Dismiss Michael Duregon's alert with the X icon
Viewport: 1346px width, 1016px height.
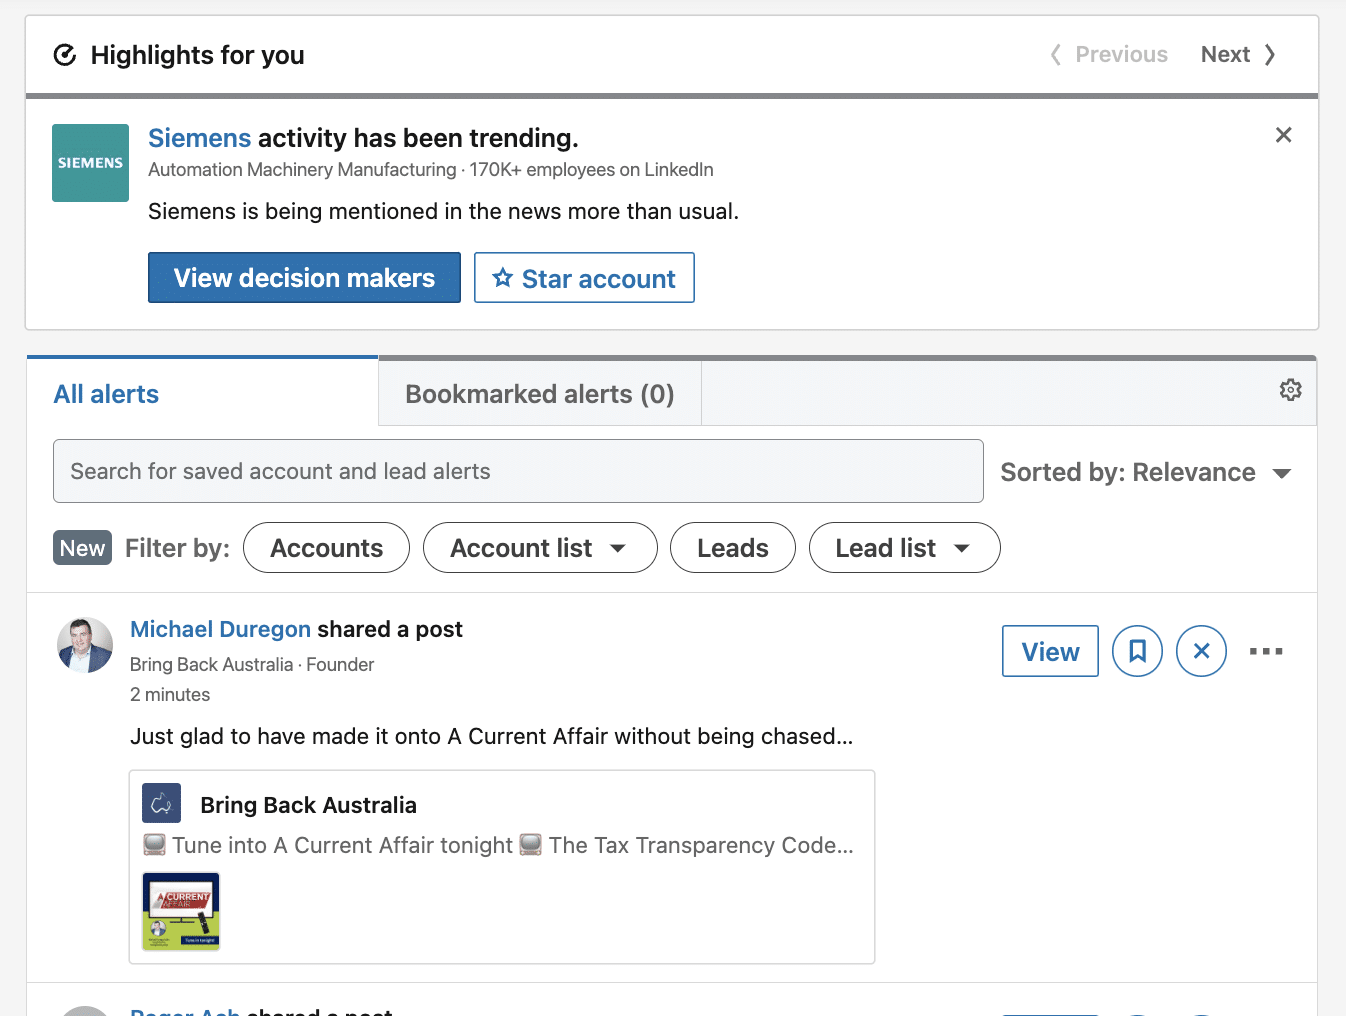tap(1201, 651)
